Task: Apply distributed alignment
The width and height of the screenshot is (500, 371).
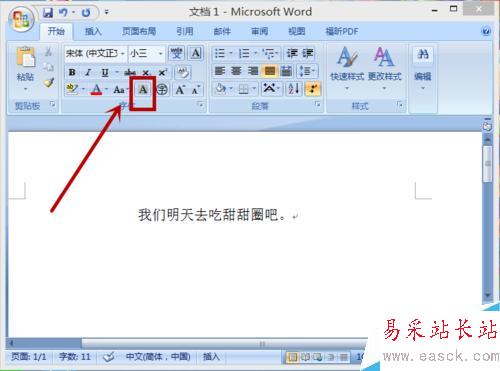Action: point(286,71)
